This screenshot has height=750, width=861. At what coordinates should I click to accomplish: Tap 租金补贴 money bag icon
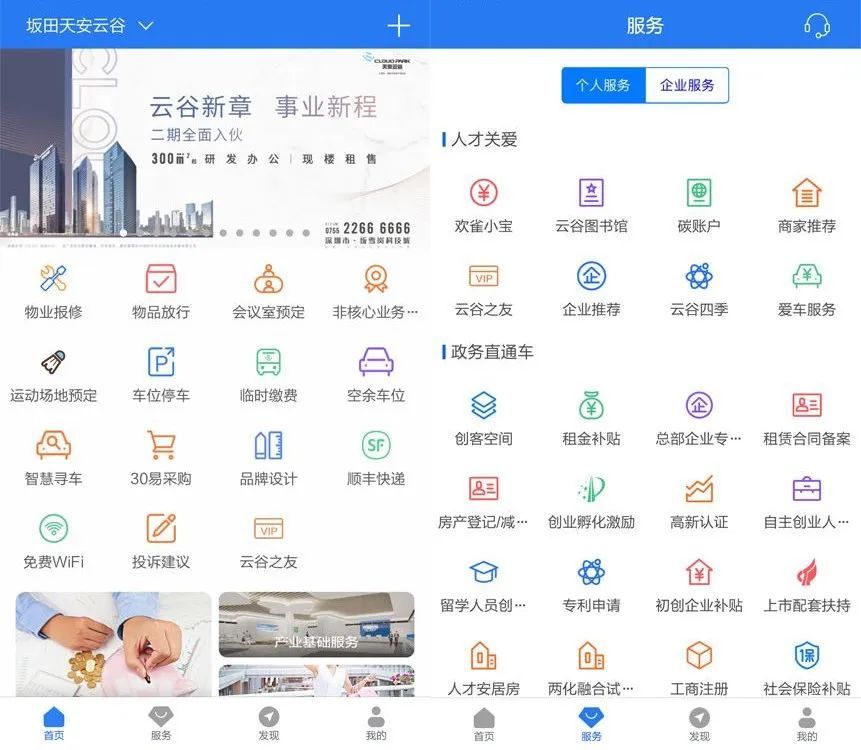tap(591, 405)
